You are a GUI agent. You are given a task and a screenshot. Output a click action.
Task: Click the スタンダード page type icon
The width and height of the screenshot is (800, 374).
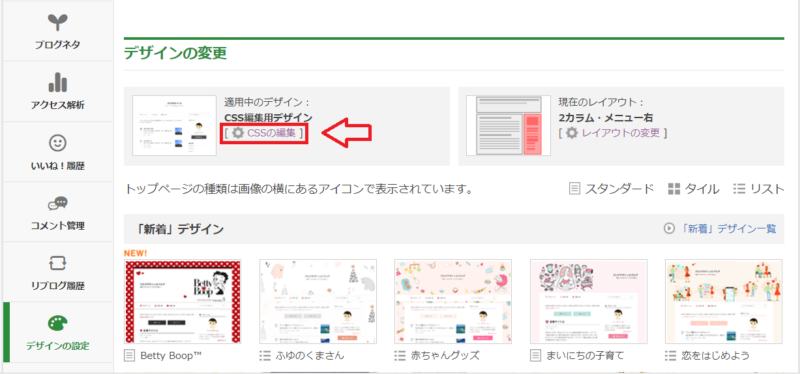coord(574,189)
